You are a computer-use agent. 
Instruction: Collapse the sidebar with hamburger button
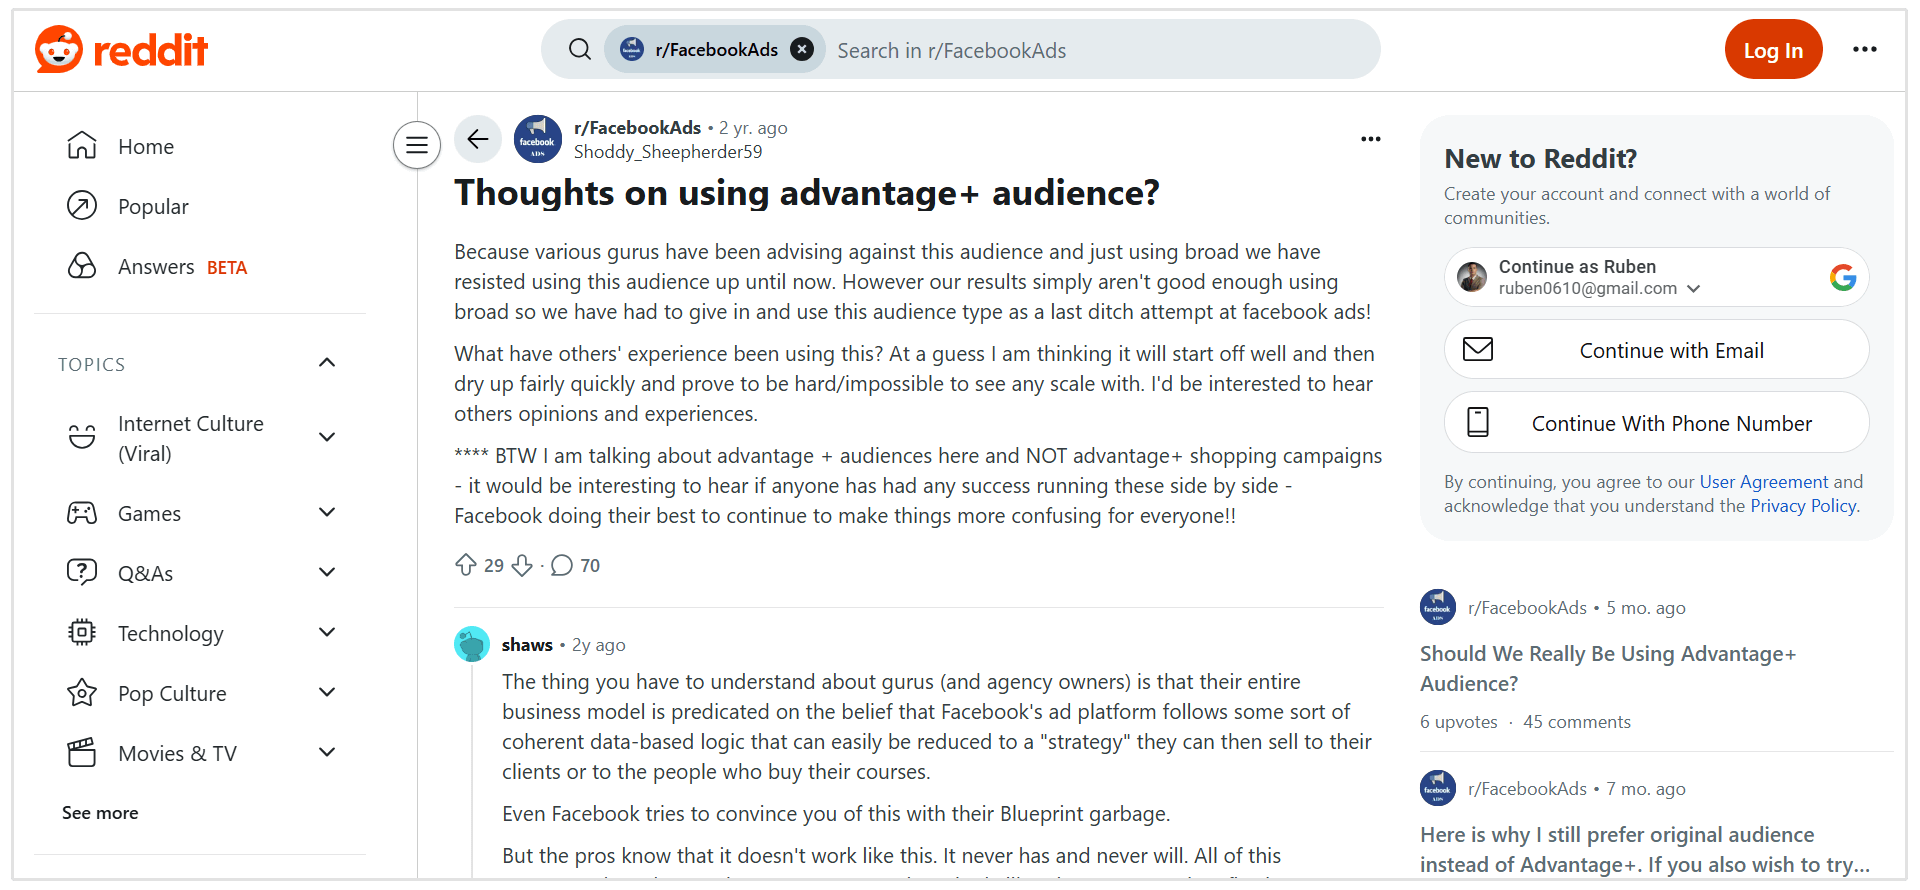[417, 145]
